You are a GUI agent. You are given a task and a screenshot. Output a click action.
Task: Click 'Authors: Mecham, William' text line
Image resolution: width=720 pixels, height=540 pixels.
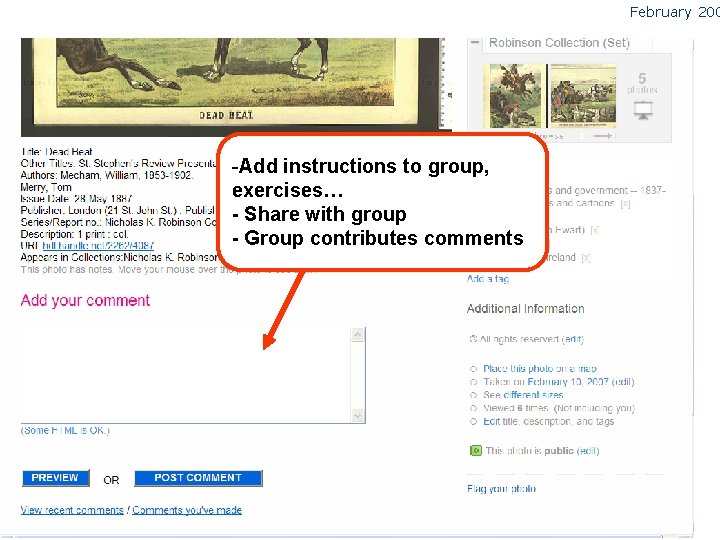click(107, 175)
